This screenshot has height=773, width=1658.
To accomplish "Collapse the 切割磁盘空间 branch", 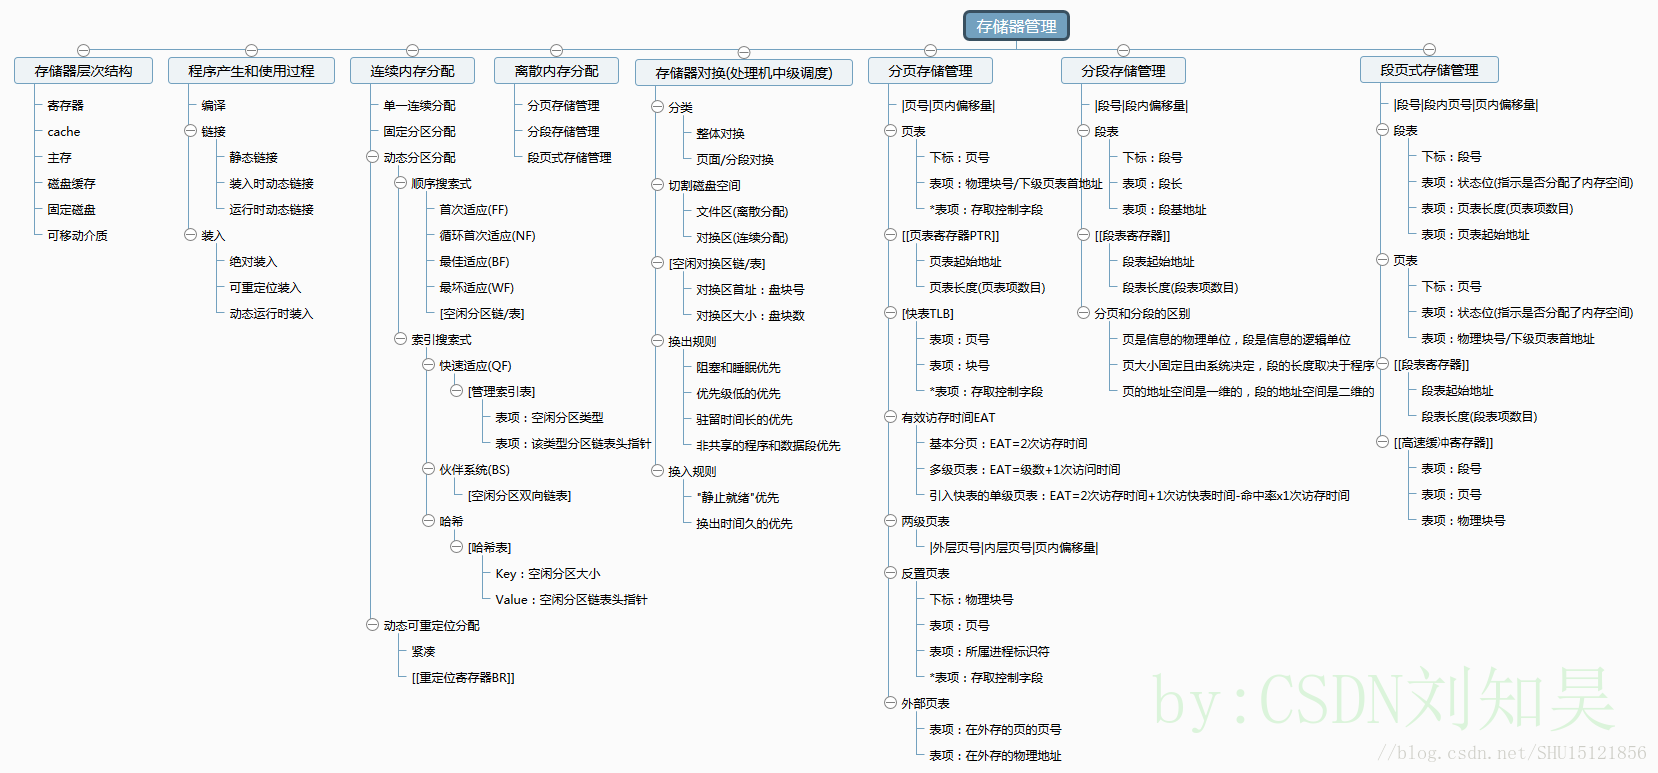I will point(657,185).
